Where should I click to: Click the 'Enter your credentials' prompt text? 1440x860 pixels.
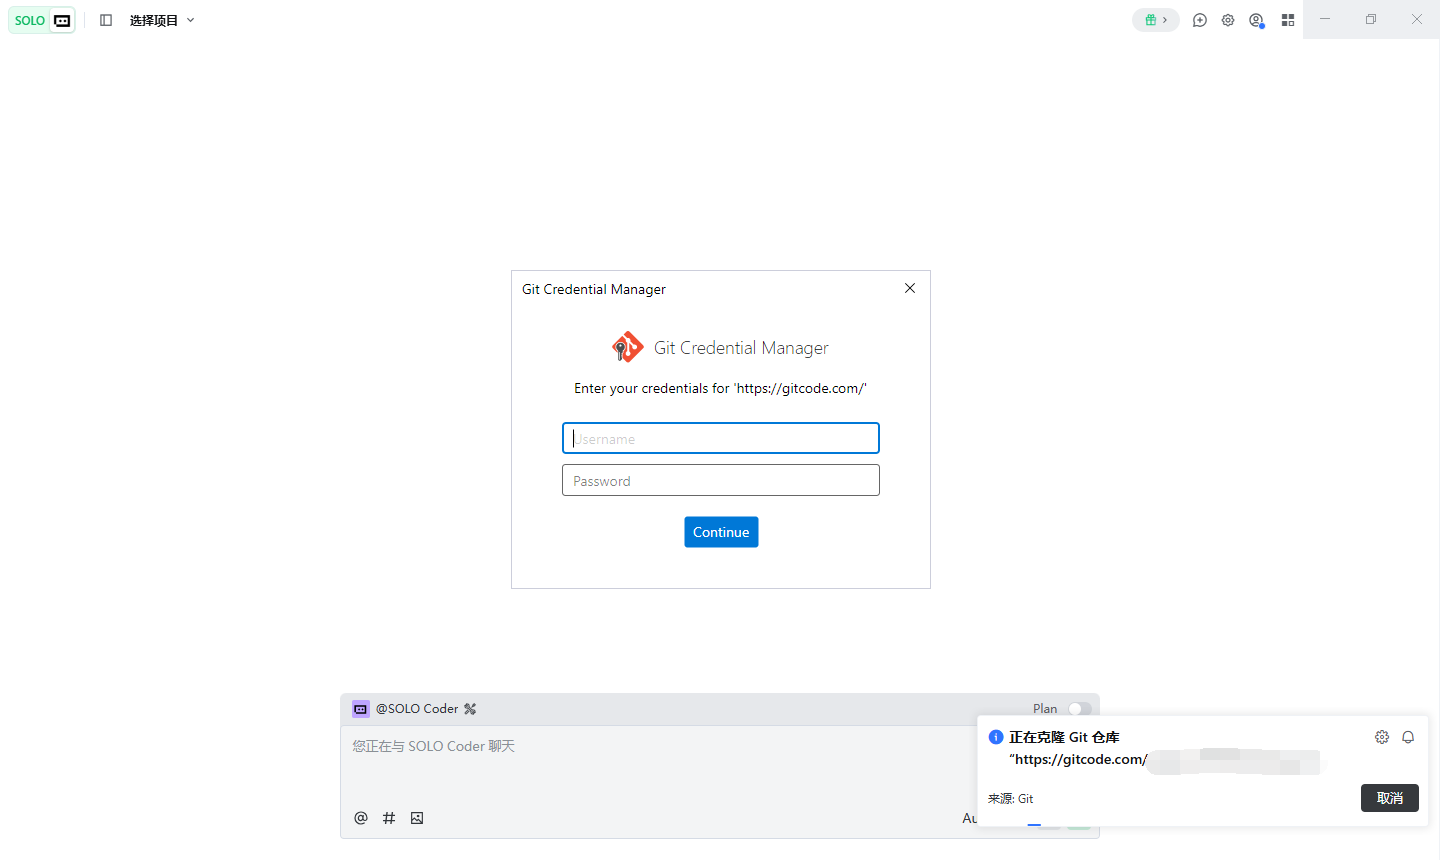tap(720, 388)
